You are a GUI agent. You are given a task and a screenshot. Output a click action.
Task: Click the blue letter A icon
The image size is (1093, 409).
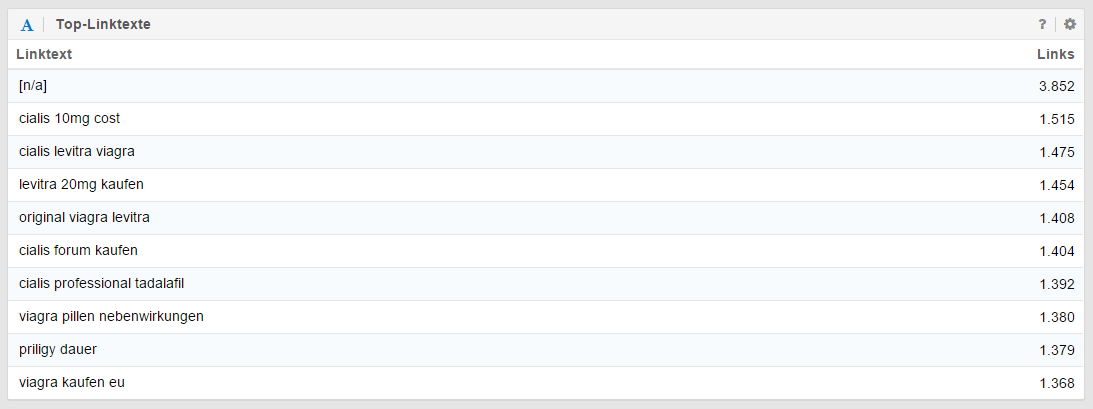[x=27, y=24]
